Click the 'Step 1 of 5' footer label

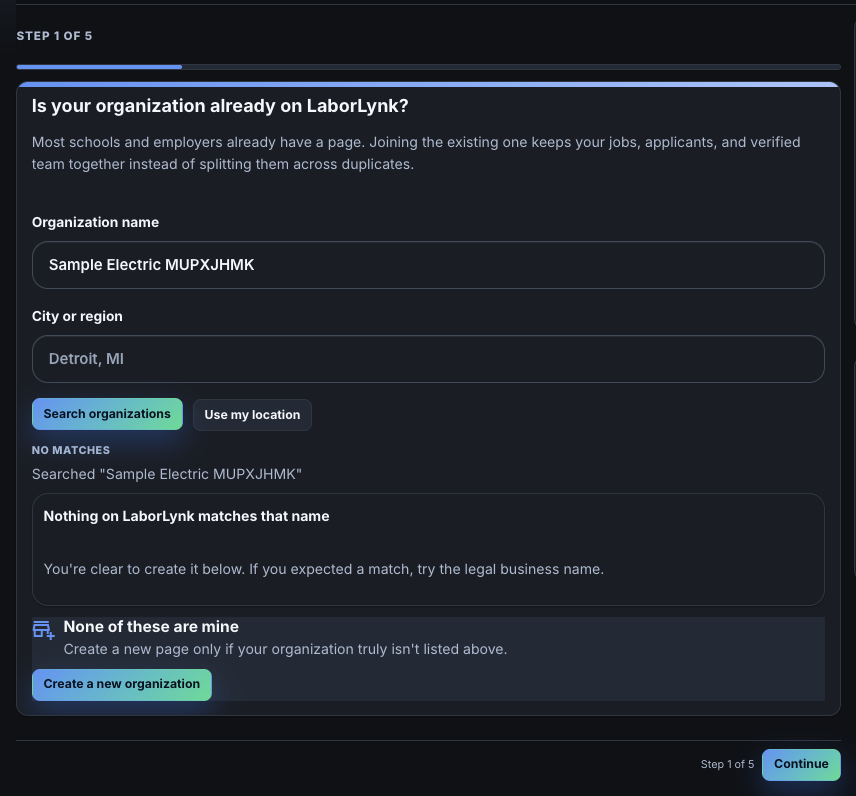click(727, 764)
